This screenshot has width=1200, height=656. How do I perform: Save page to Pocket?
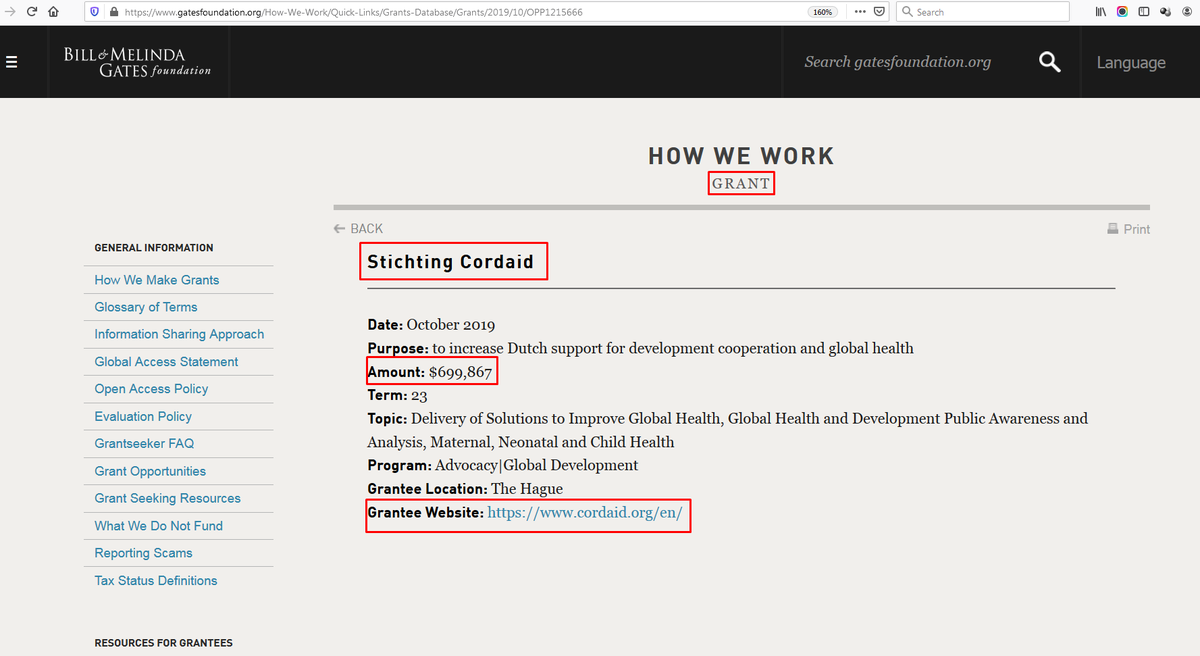(879, 12)
